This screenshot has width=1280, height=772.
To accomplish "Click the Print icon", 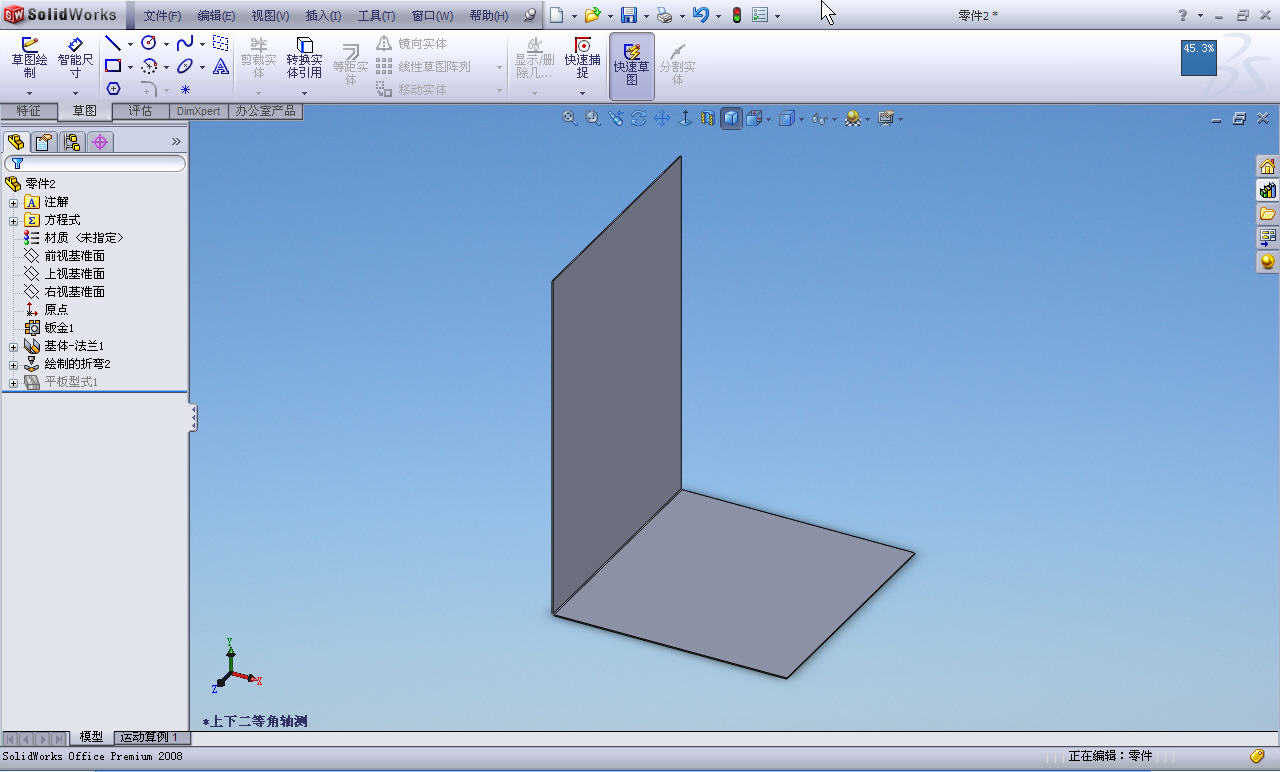I will click(x=664, y=15).
